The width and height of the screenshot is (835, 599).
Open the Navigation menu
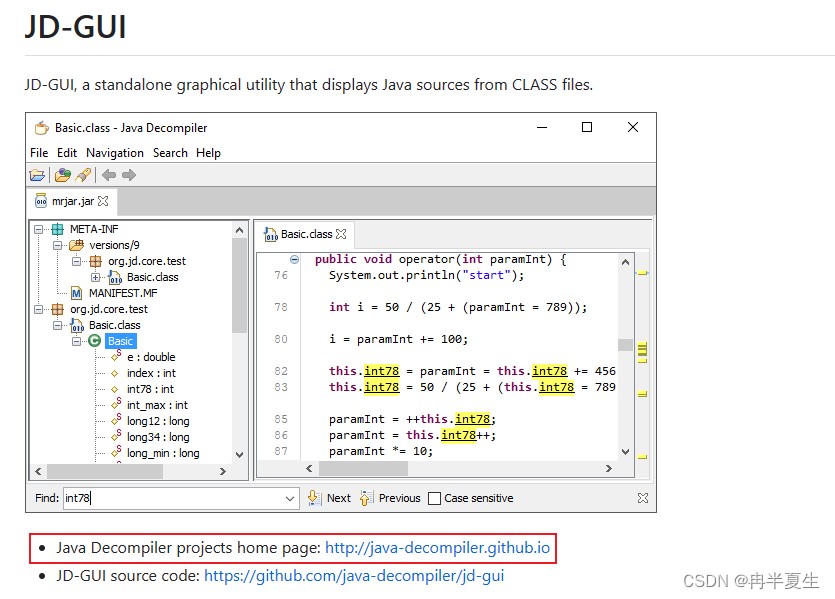pos(115,153)
